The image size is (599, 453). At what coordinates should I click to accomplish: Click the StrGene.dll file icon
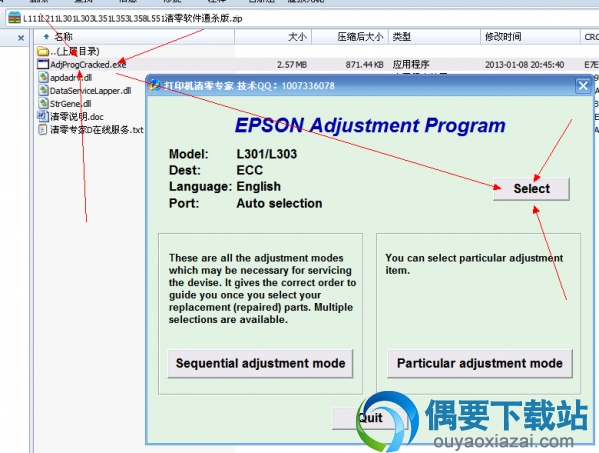(x=43, y=104)
